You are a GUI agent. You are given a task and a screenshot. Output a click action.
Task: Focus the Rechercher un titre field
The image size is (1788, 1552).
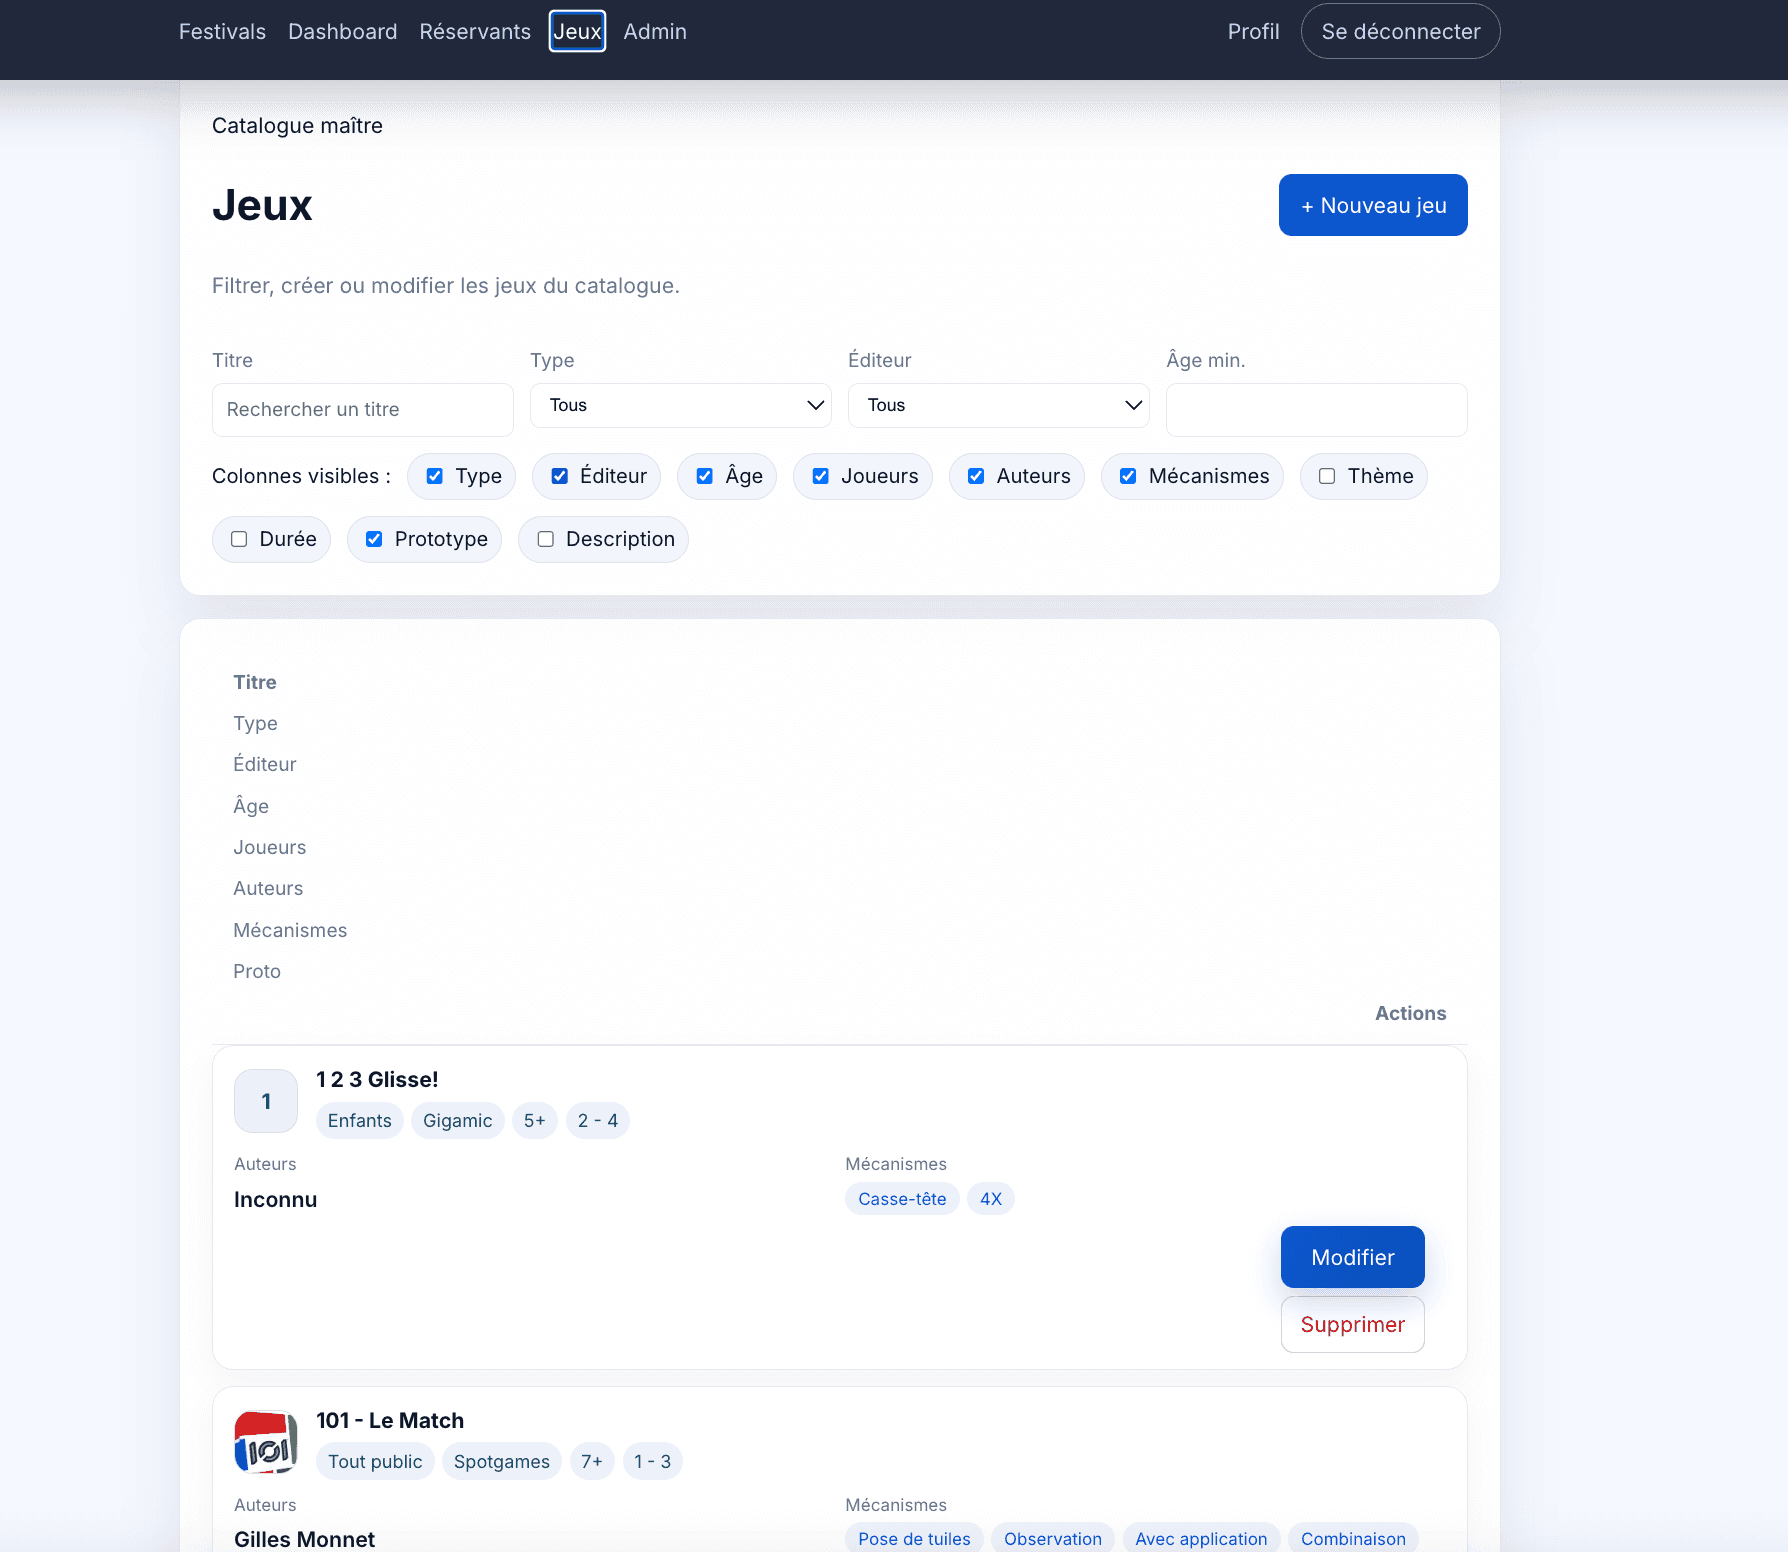[363, 410]
